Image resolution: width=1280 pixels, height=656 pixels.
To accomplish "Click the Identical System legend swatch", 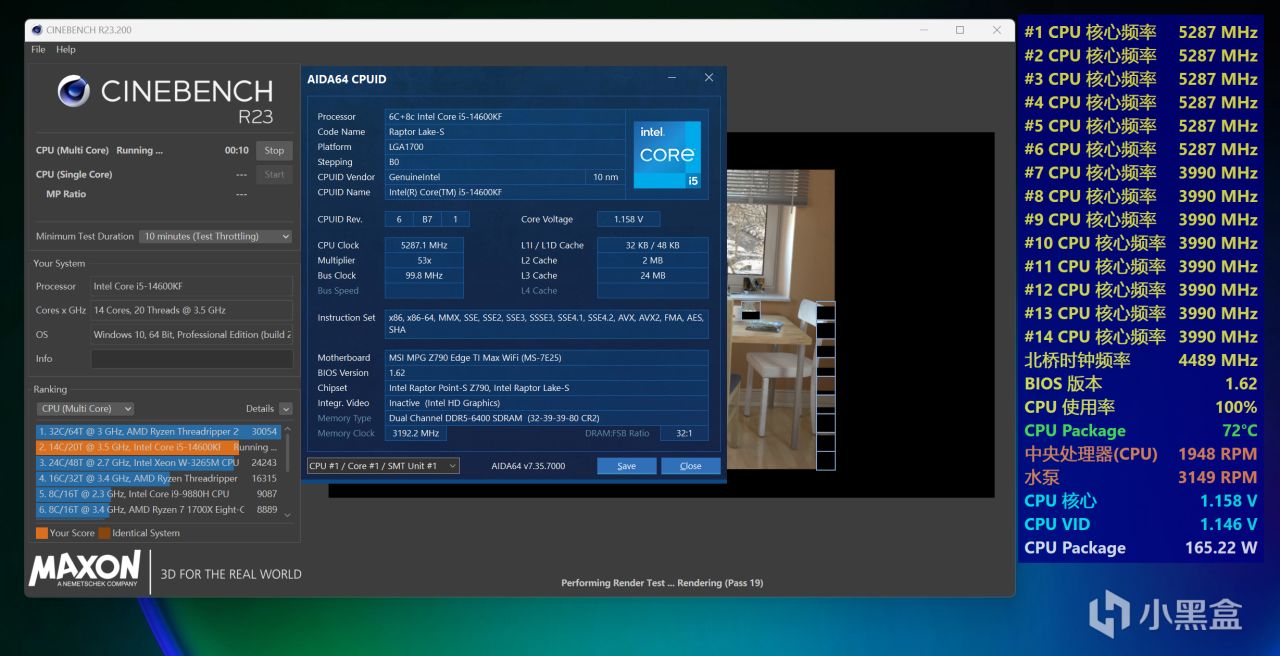I will (104, 533).
